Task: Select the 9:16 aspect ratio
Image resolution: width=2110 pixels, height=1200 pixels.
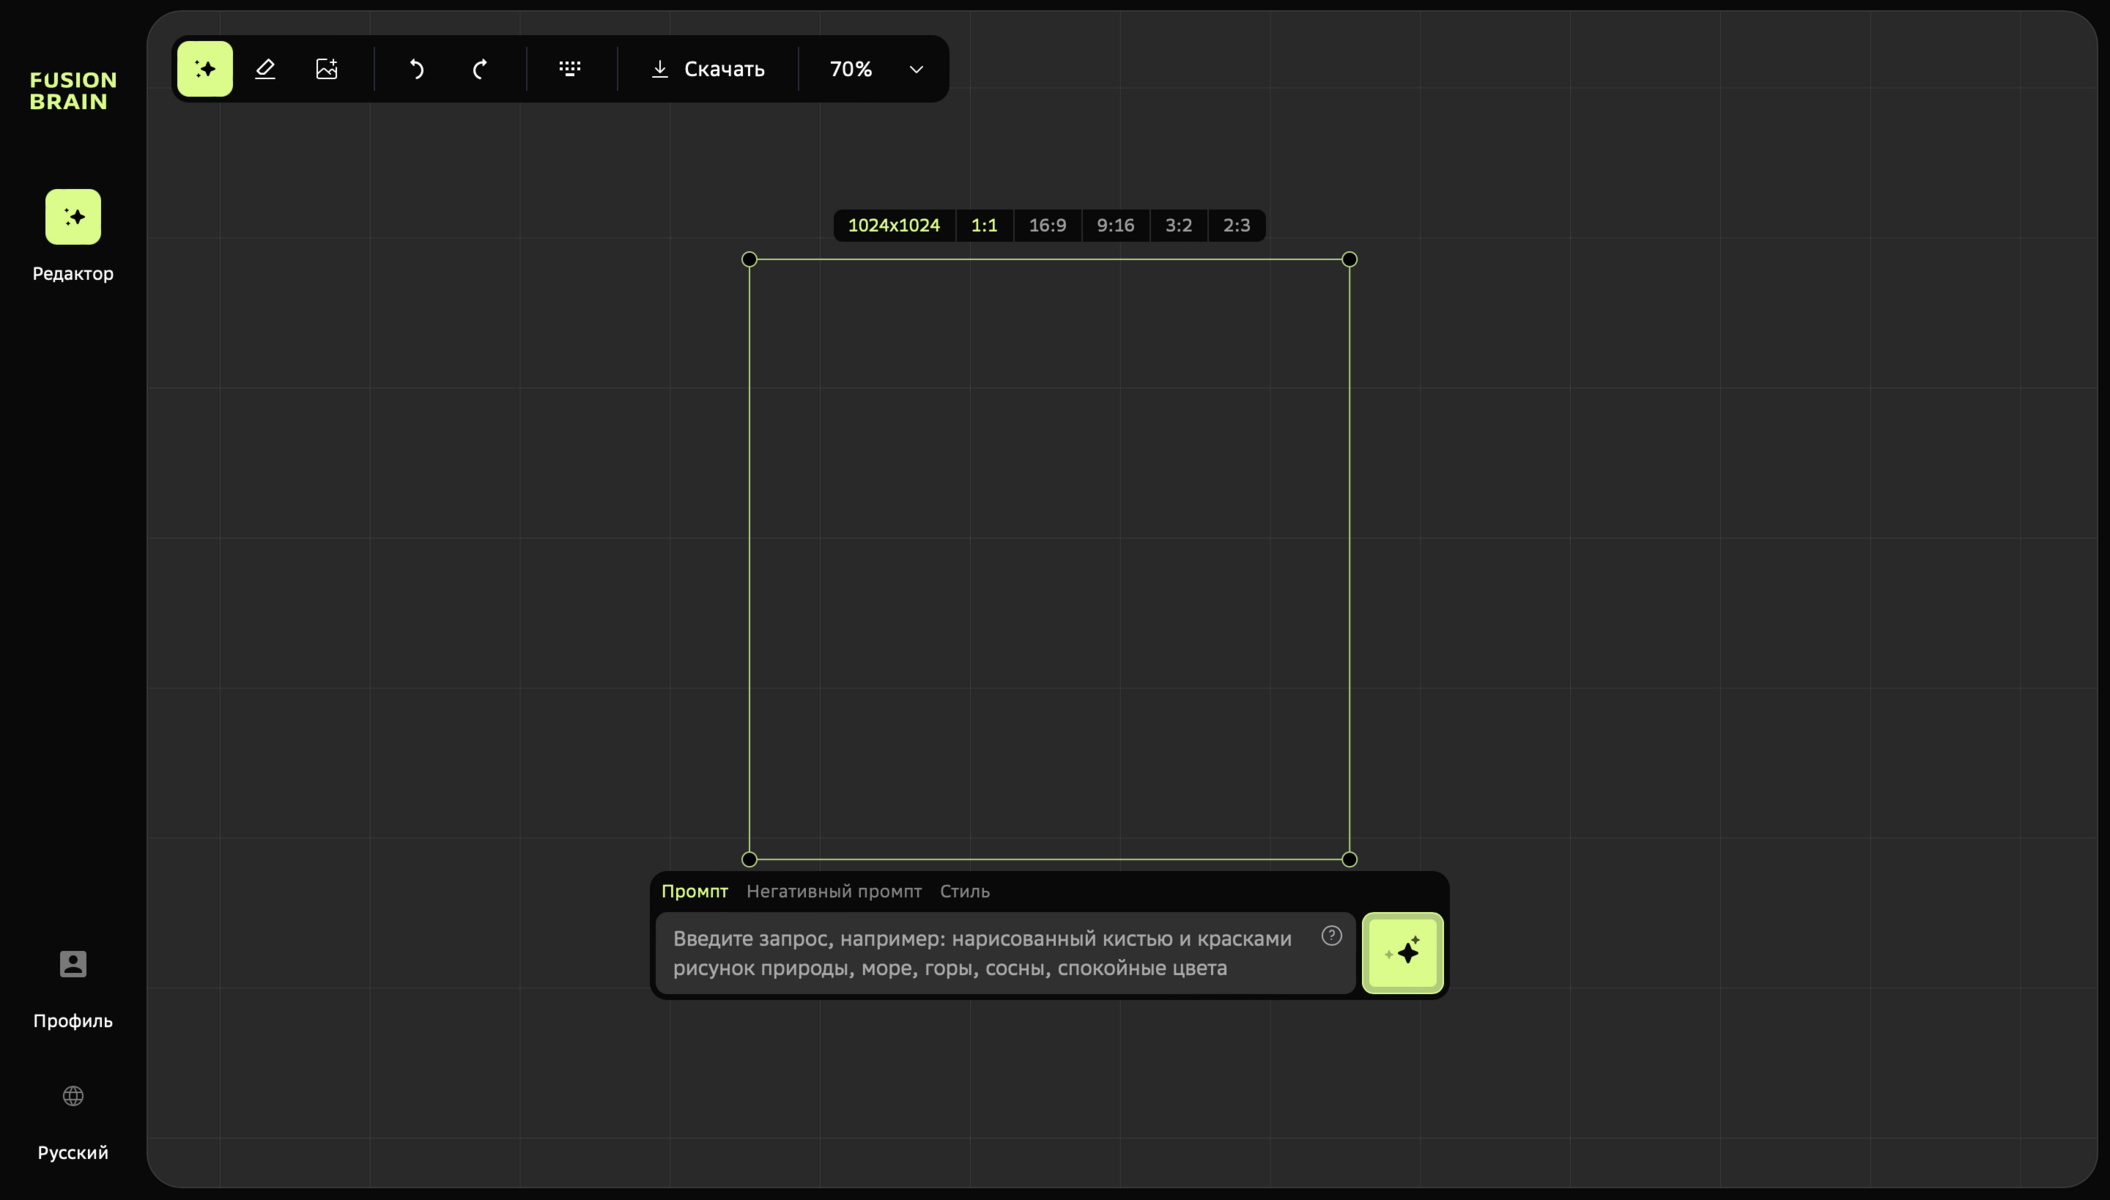Action: [x=1115, y=226]
